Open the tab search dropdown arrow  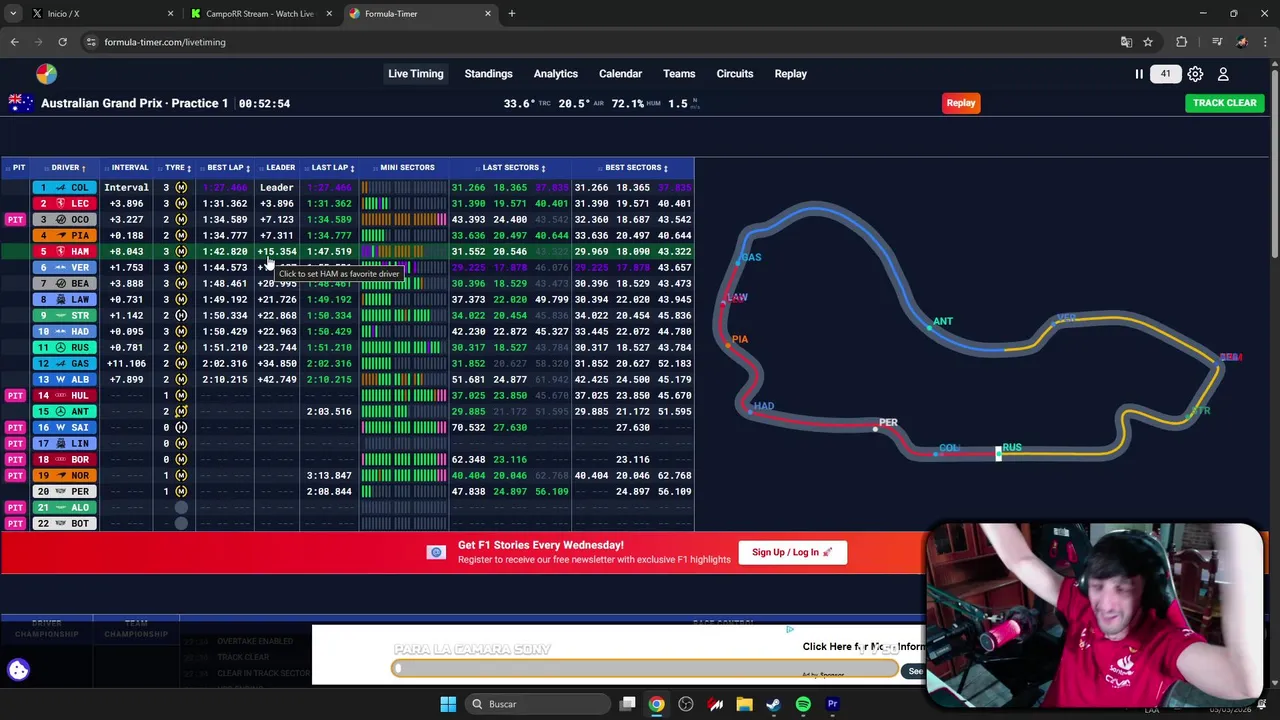(13, 14)
